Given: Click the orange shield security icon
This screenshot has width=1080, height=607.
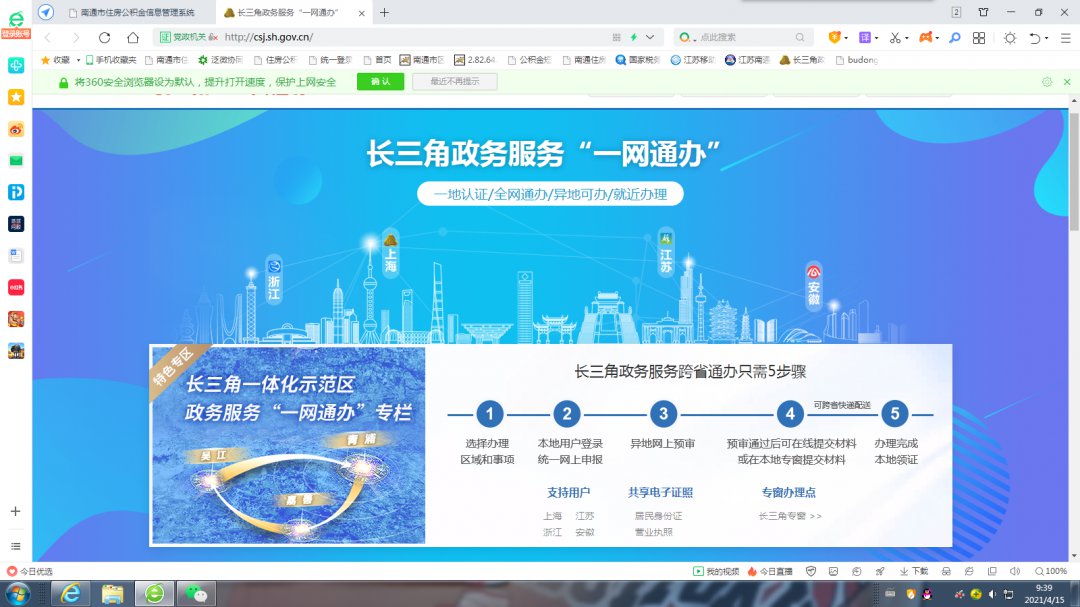Looking at the screenshot, I should [834, 37].
